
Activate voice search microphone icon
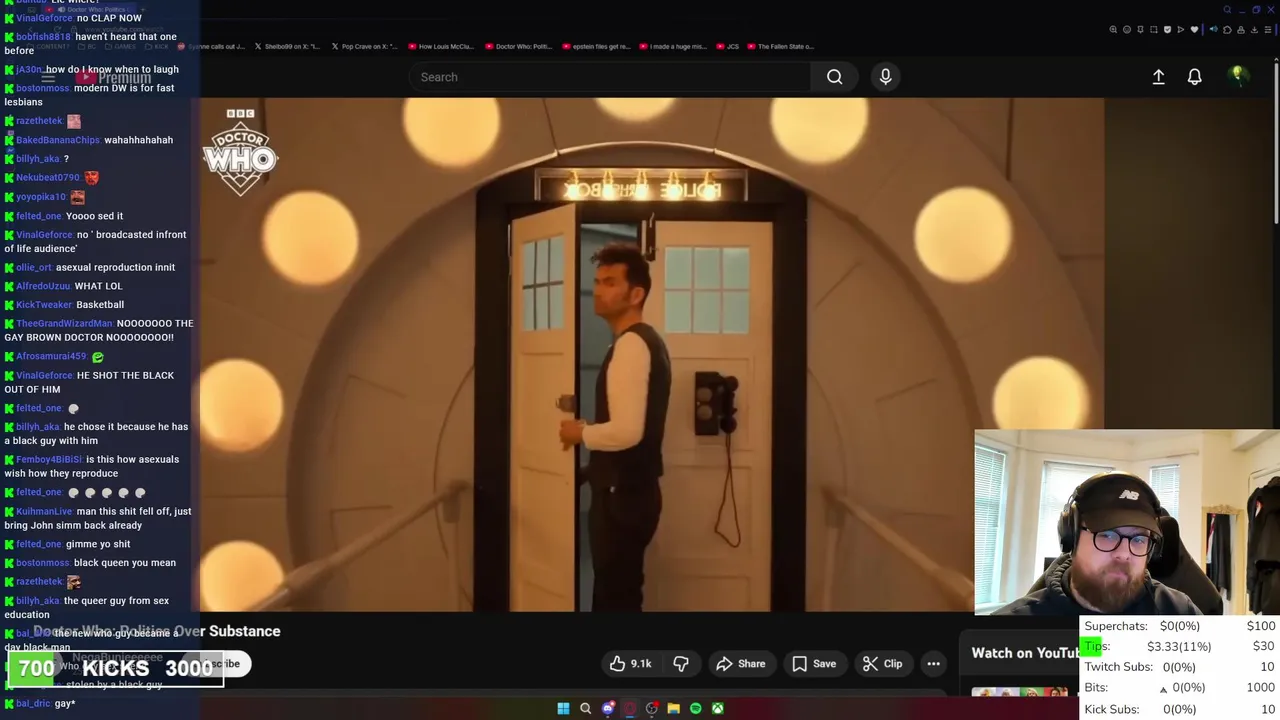[885, 77]
